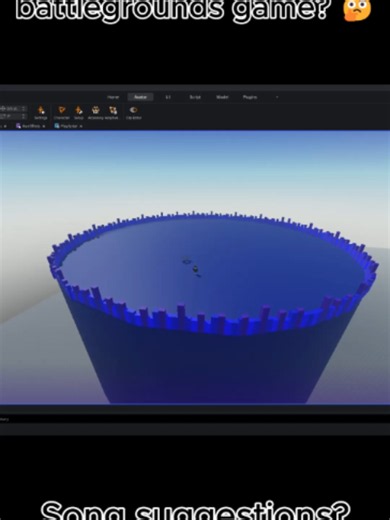Click the upper snap value field
The height and width of the screenshot is (520, 390).
(x=10, y=109)
